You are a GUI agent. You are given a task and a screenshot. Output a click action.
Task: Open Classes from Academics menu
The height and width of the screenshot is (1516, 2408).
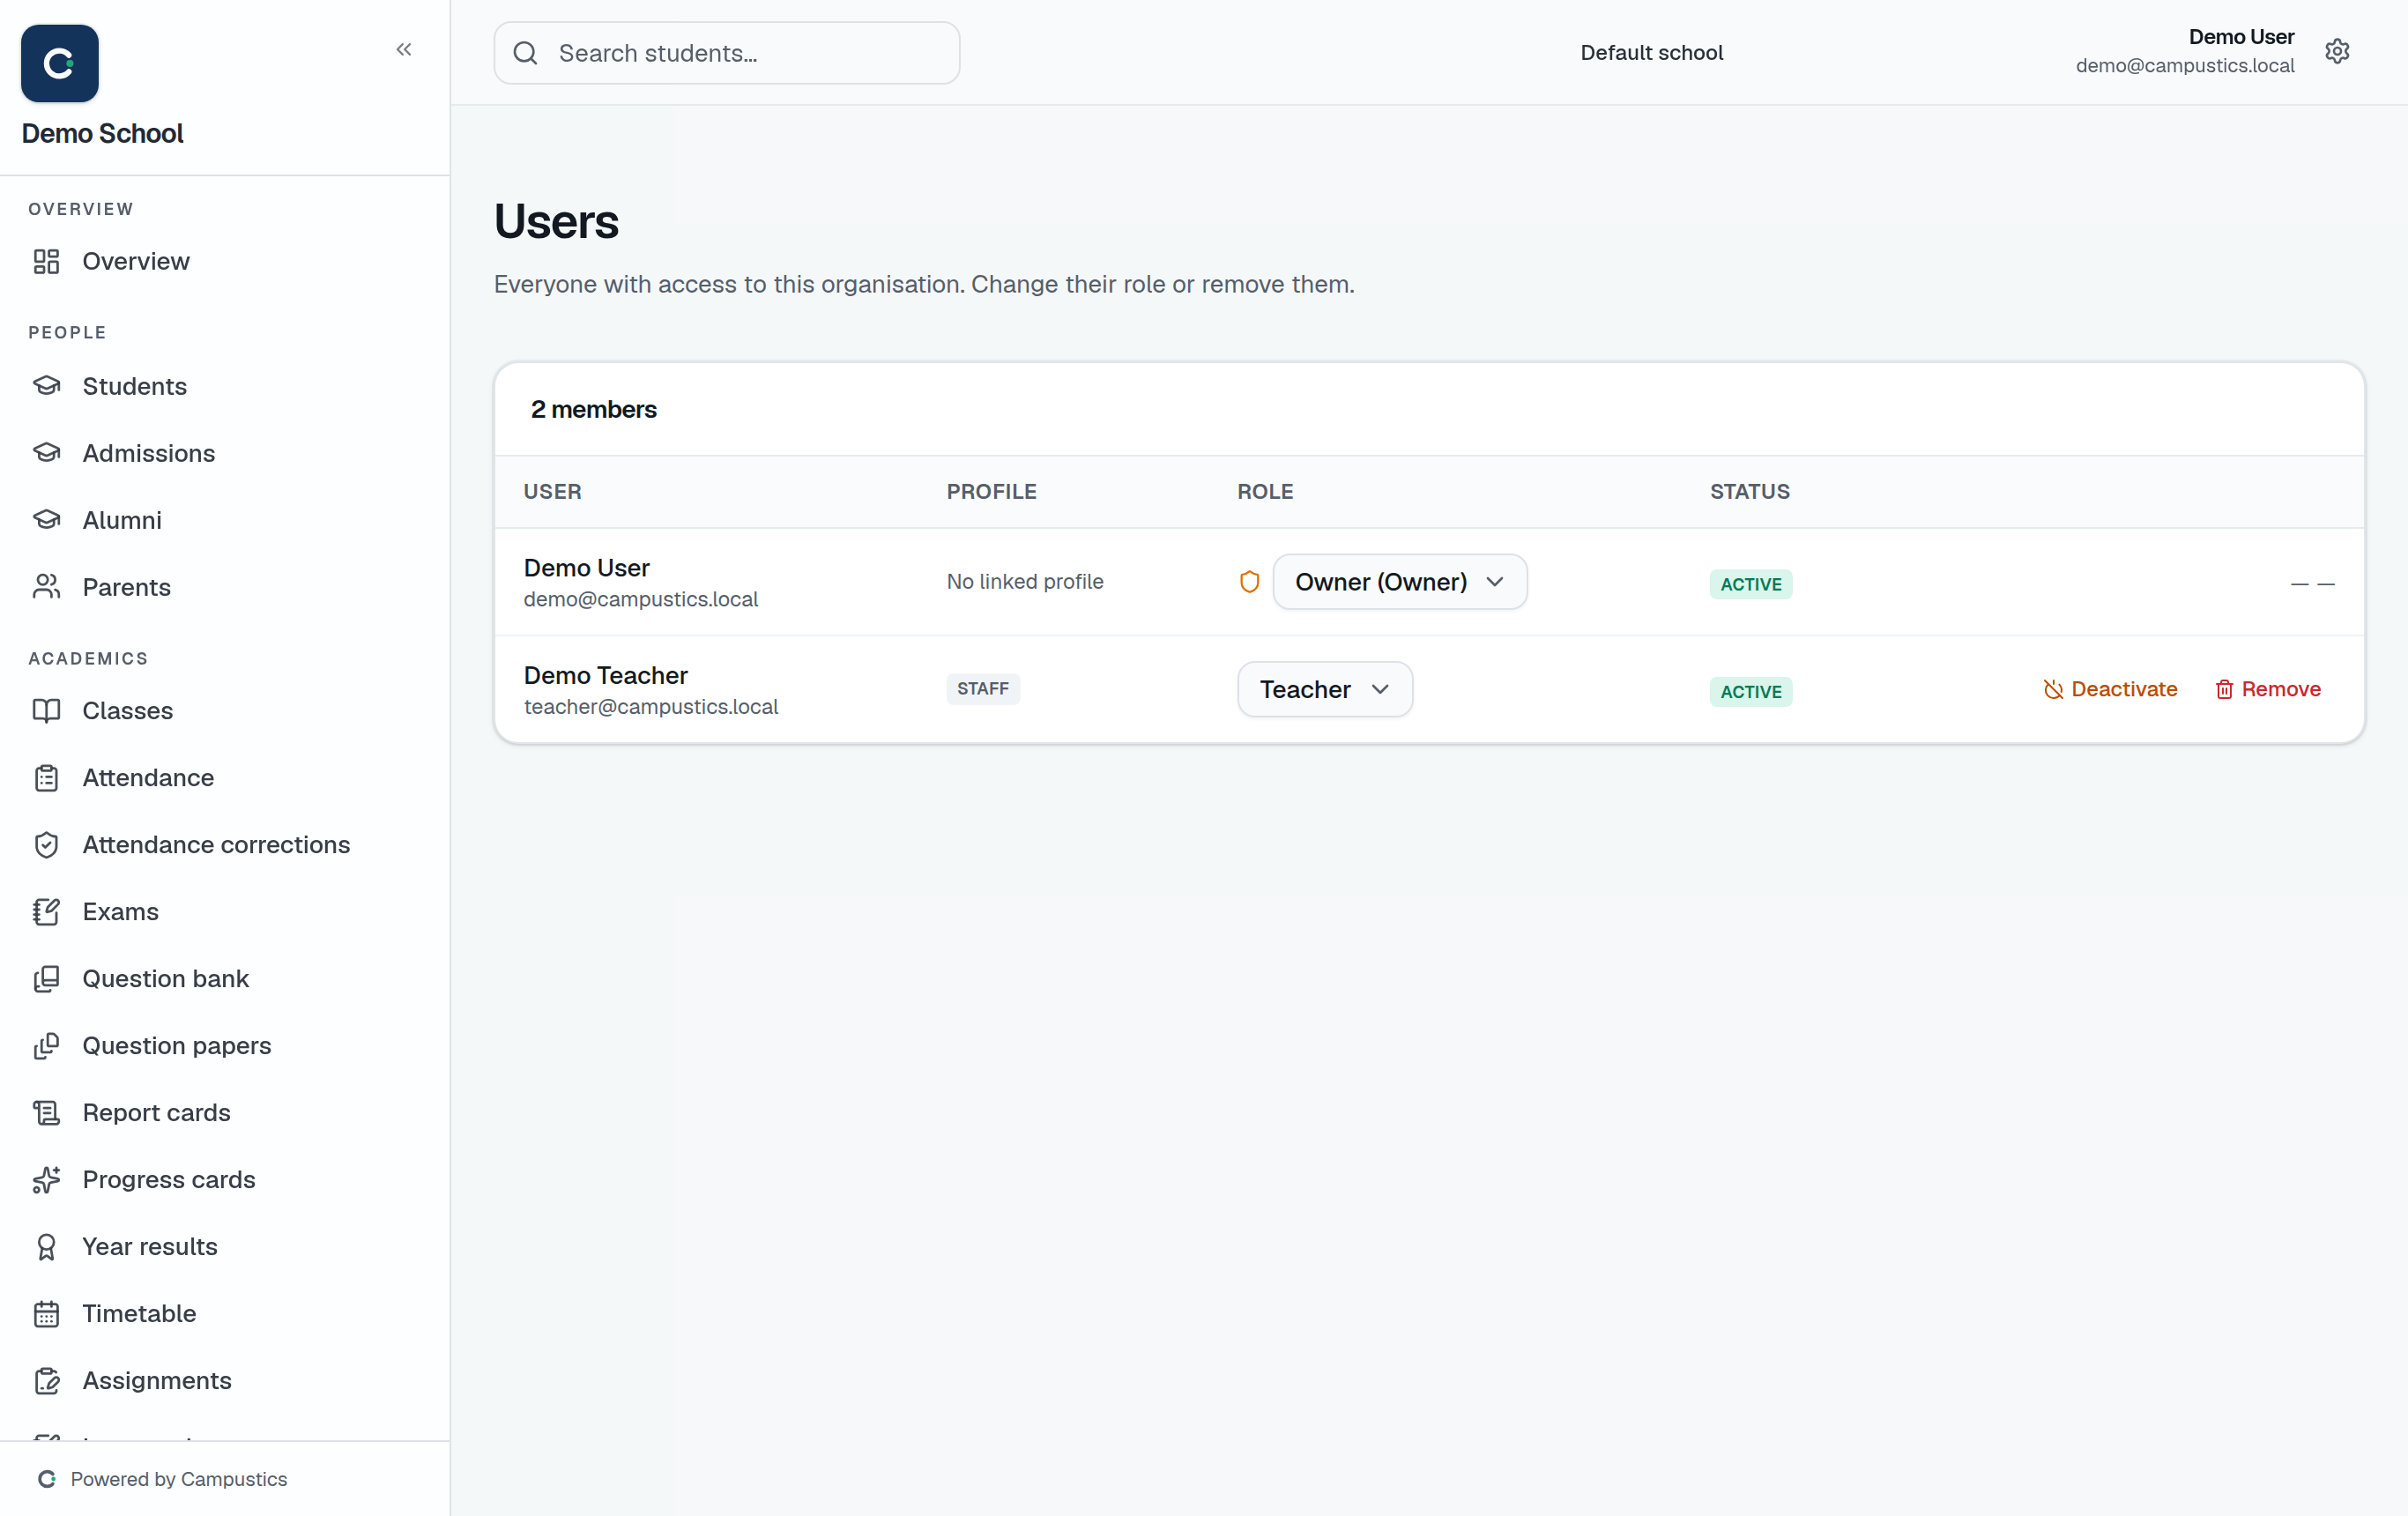click(x=128, y=710)
